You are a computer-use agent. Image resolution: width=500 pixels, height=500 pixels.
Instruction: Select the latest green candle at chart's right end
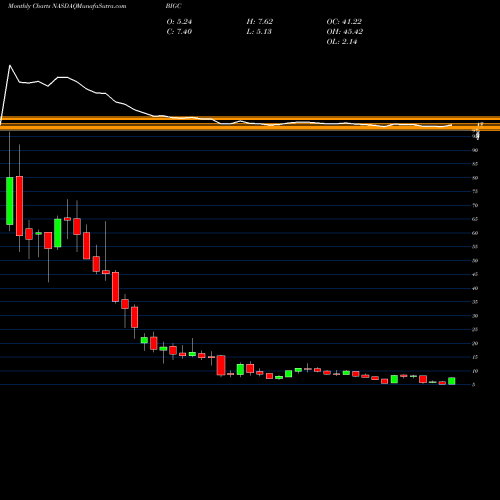click(x=452, y=381)
